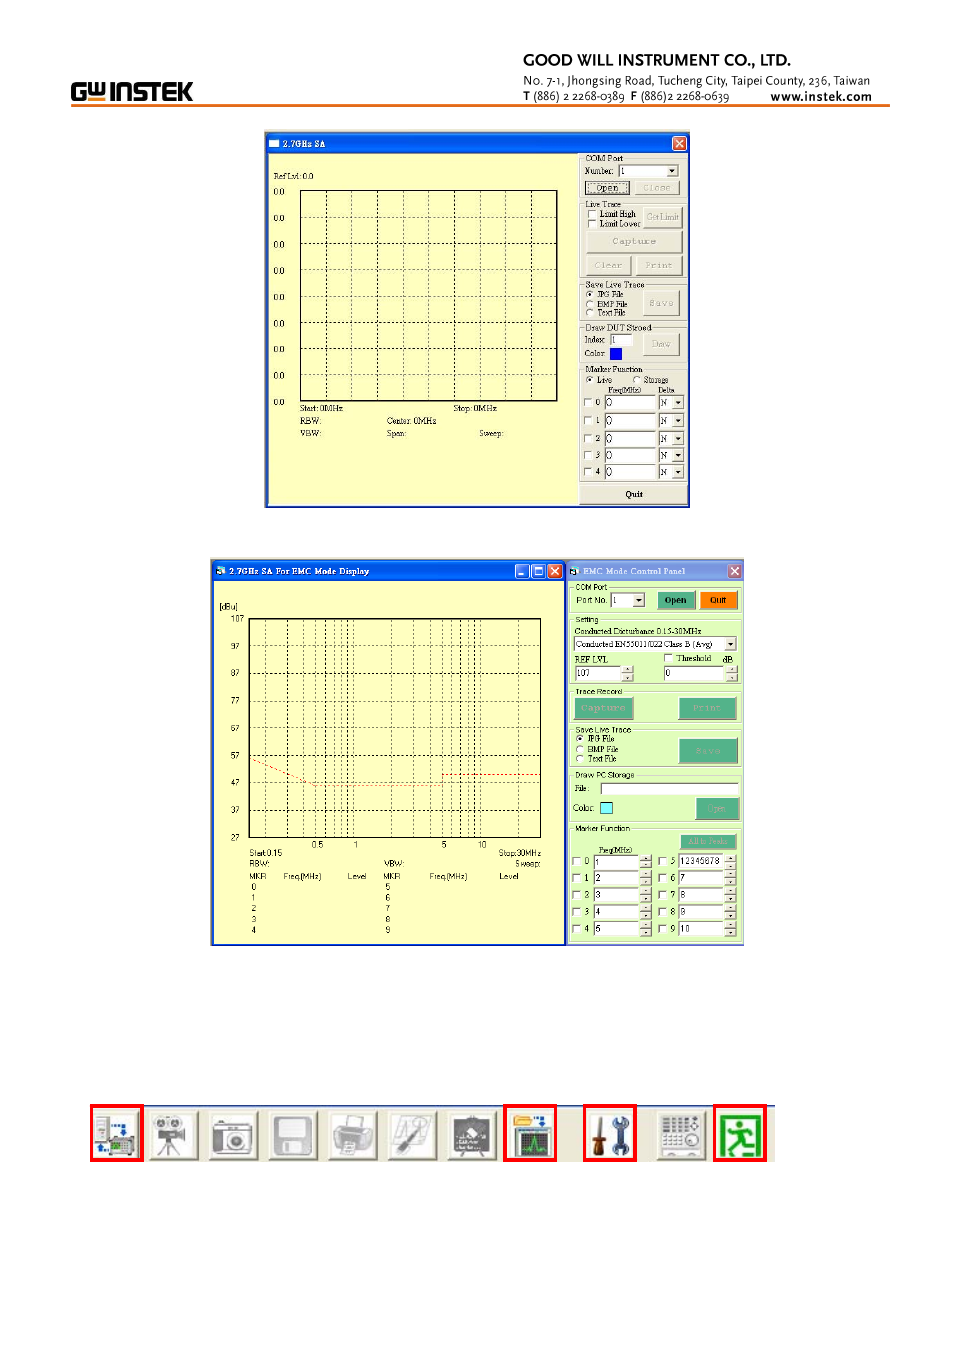Click the EMC Mode Display title bar icon

pyautogui.click(x=221, y=571)
